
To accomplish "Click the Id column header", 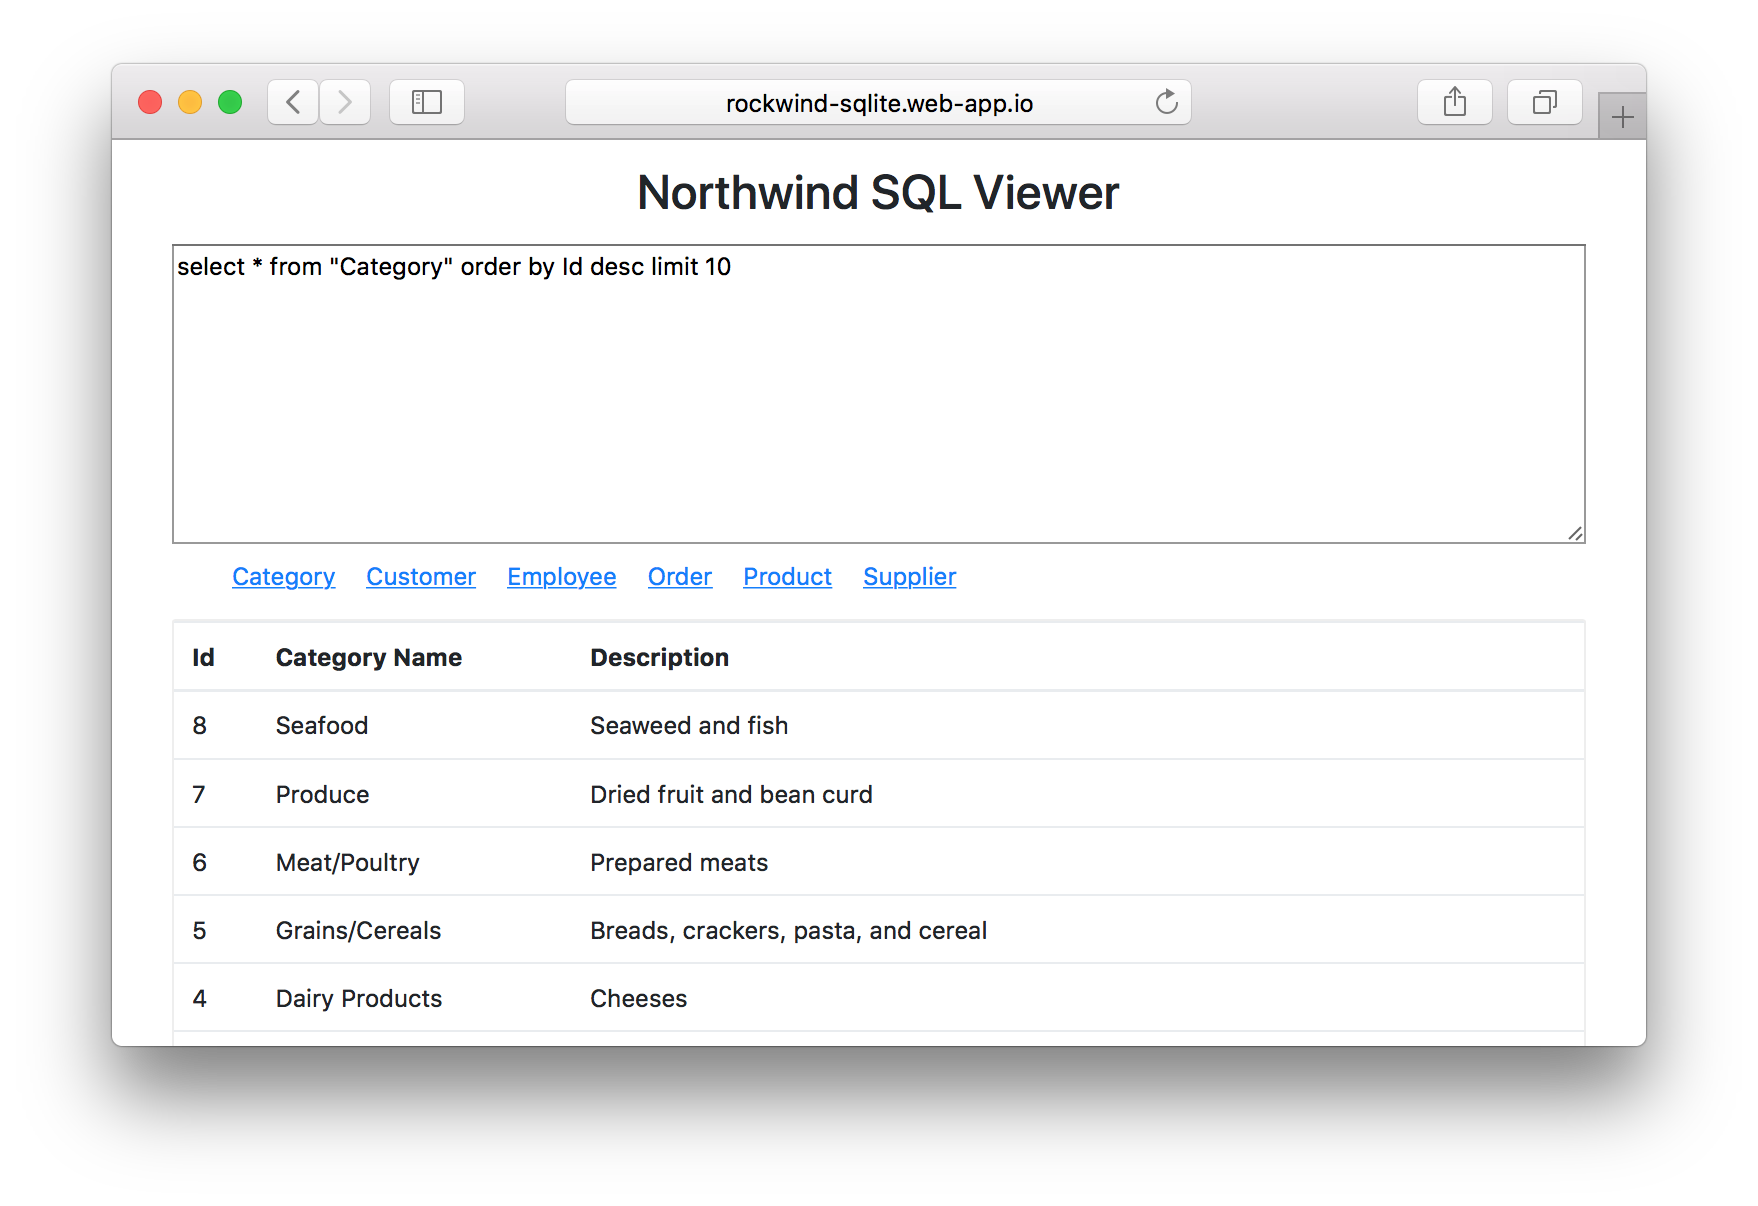I will [x=203, y=657].
